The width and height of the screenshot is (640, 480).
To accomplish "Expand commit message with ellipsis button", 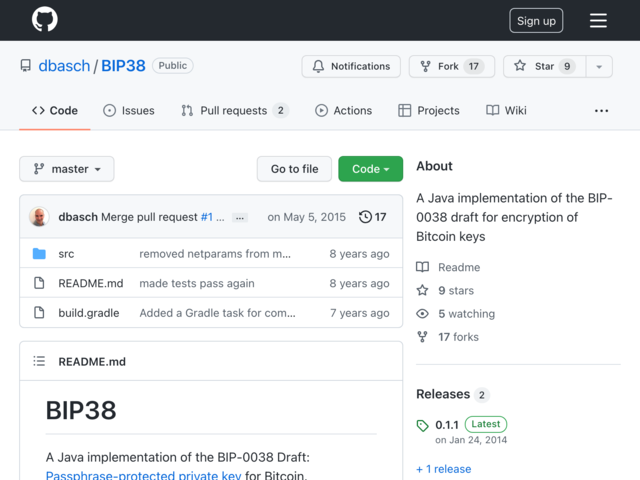I will pyautogui.click(x=240, y=218).
